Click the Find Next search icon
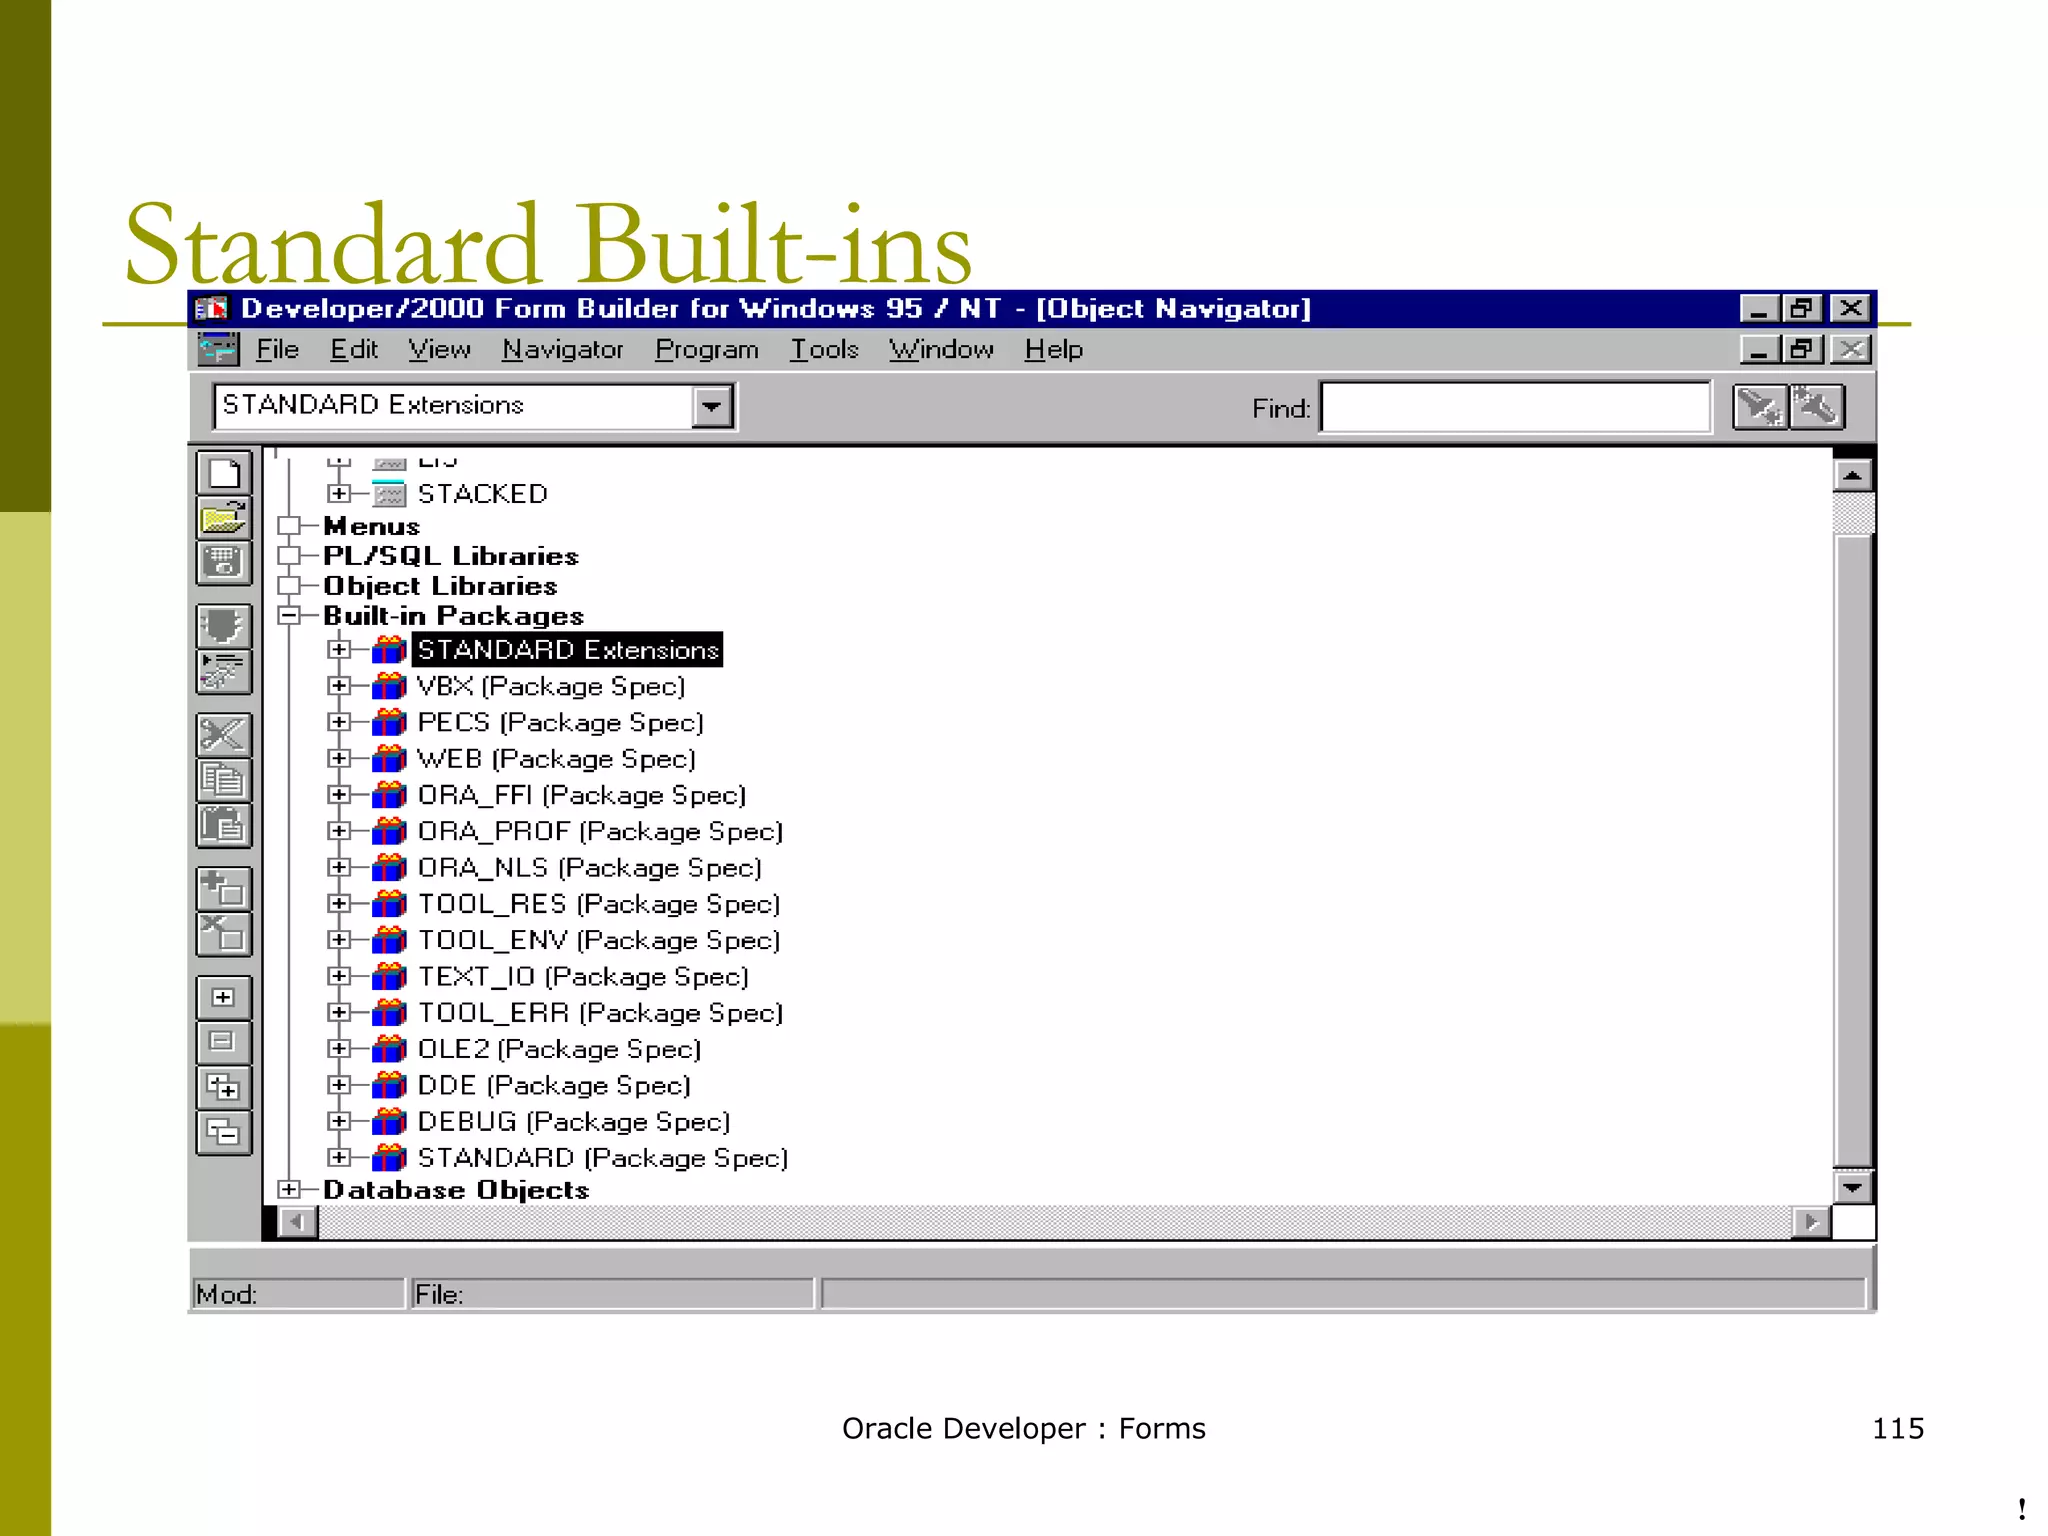Image resolution: width=2048 pixels, height=1536 pixels. (1760, 407)
